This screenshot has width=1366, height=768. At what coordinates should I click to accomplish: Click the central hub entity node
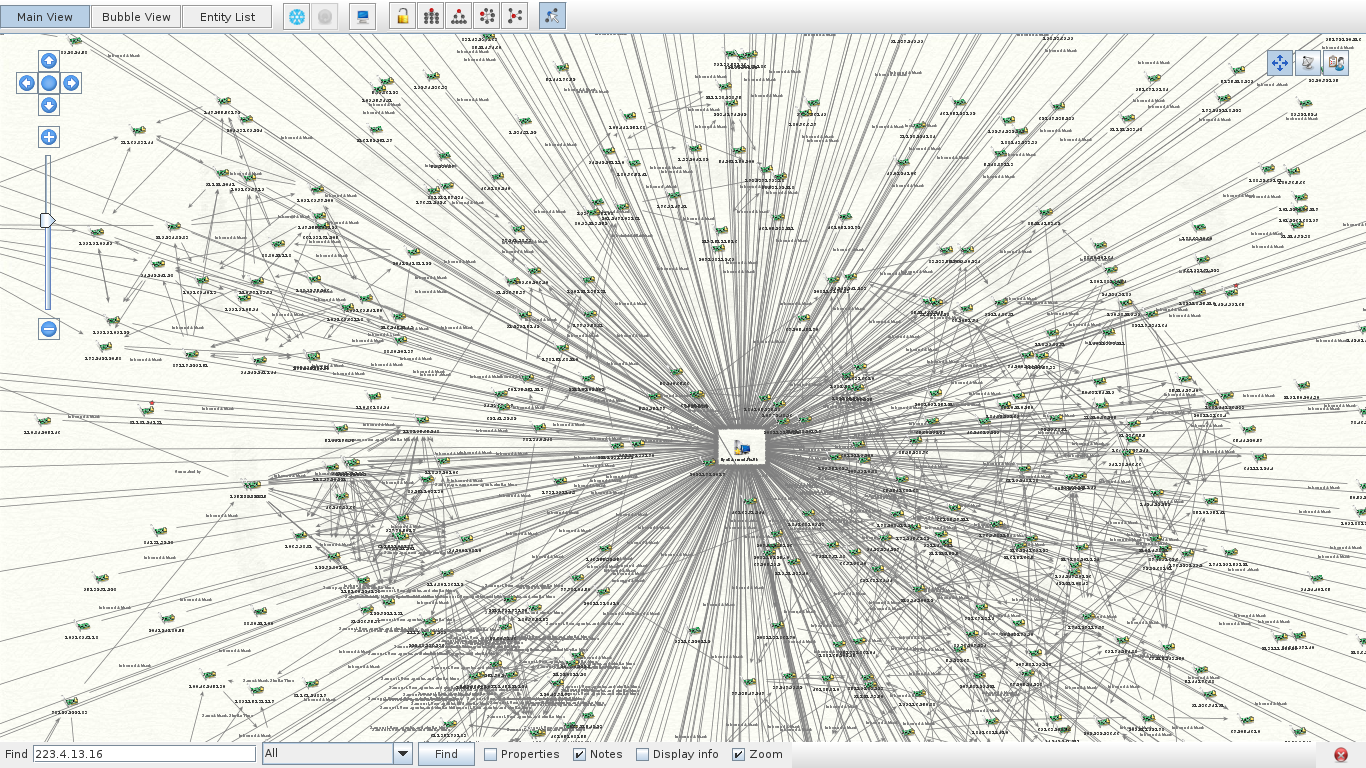tap(741, 447)
